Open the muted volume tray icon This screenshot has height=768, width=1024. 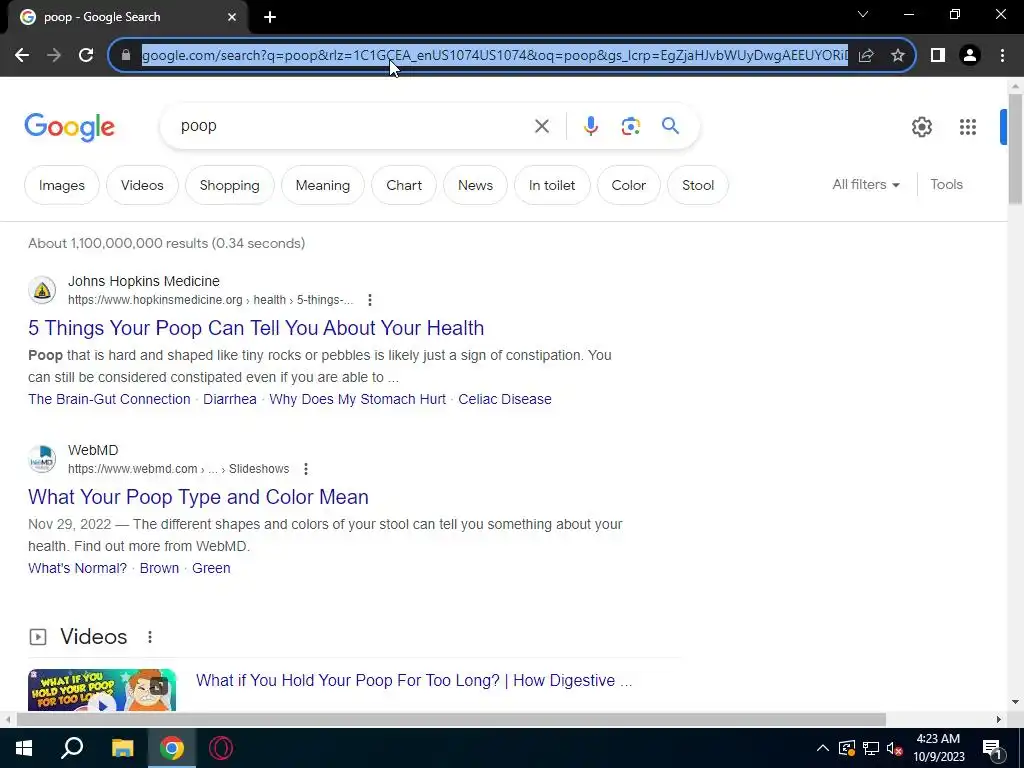[894, 748]
